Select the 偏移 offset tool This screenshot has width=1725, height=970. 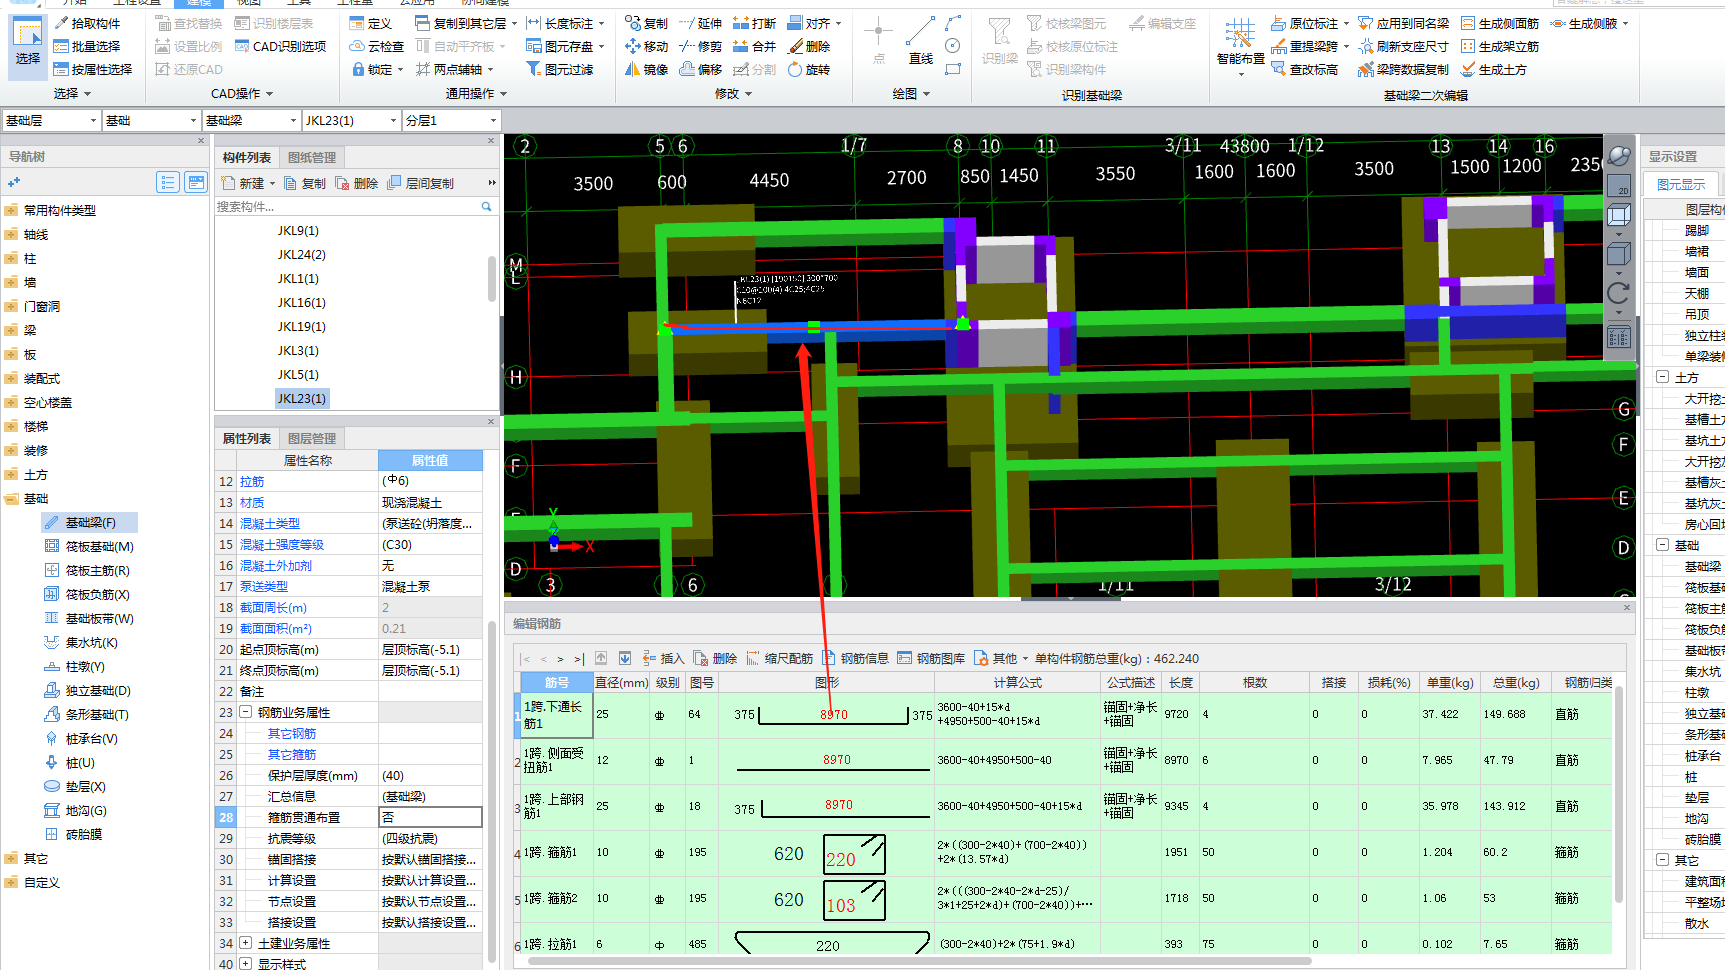pos(700,69)
